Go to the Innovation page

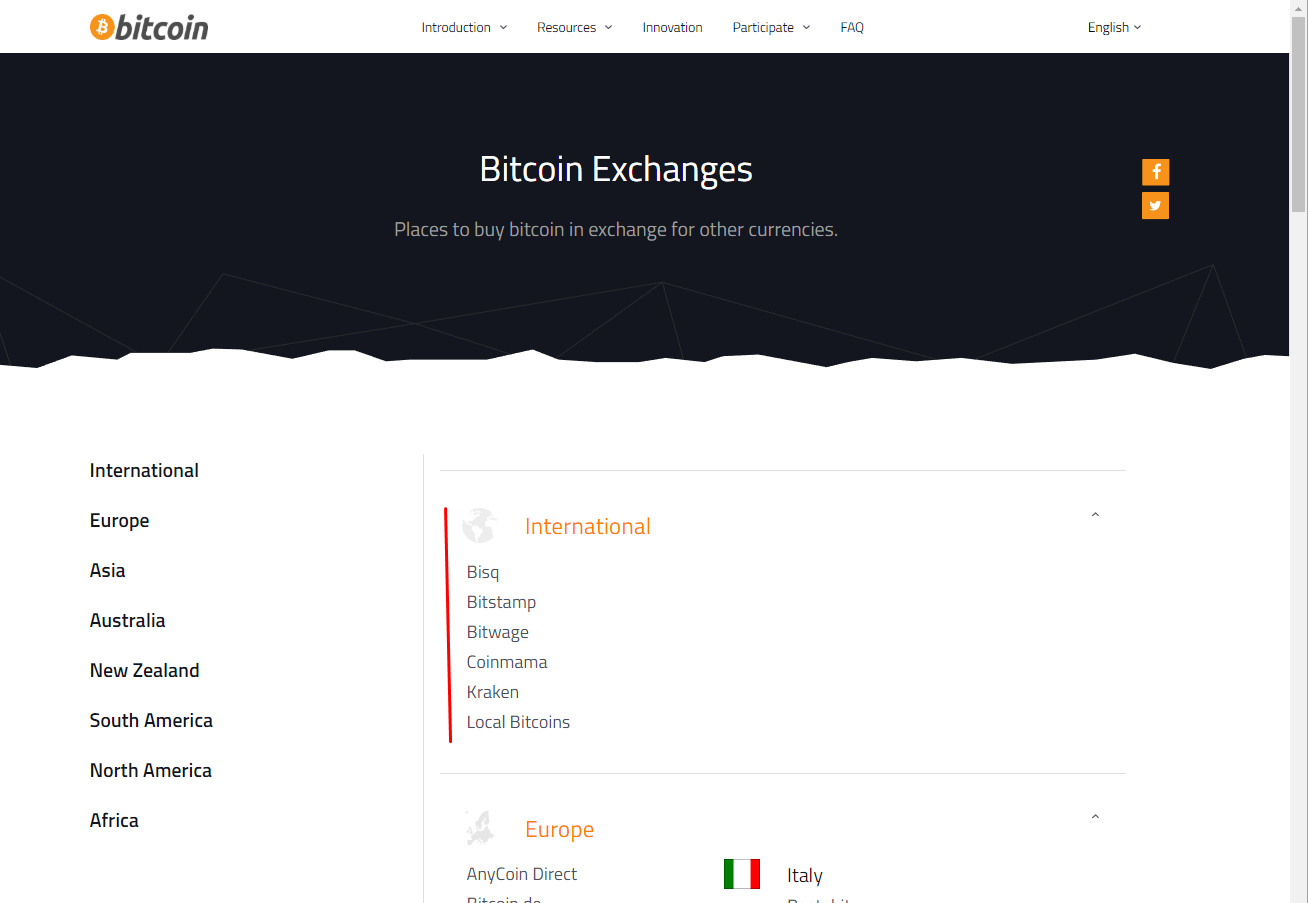point(672,27)
